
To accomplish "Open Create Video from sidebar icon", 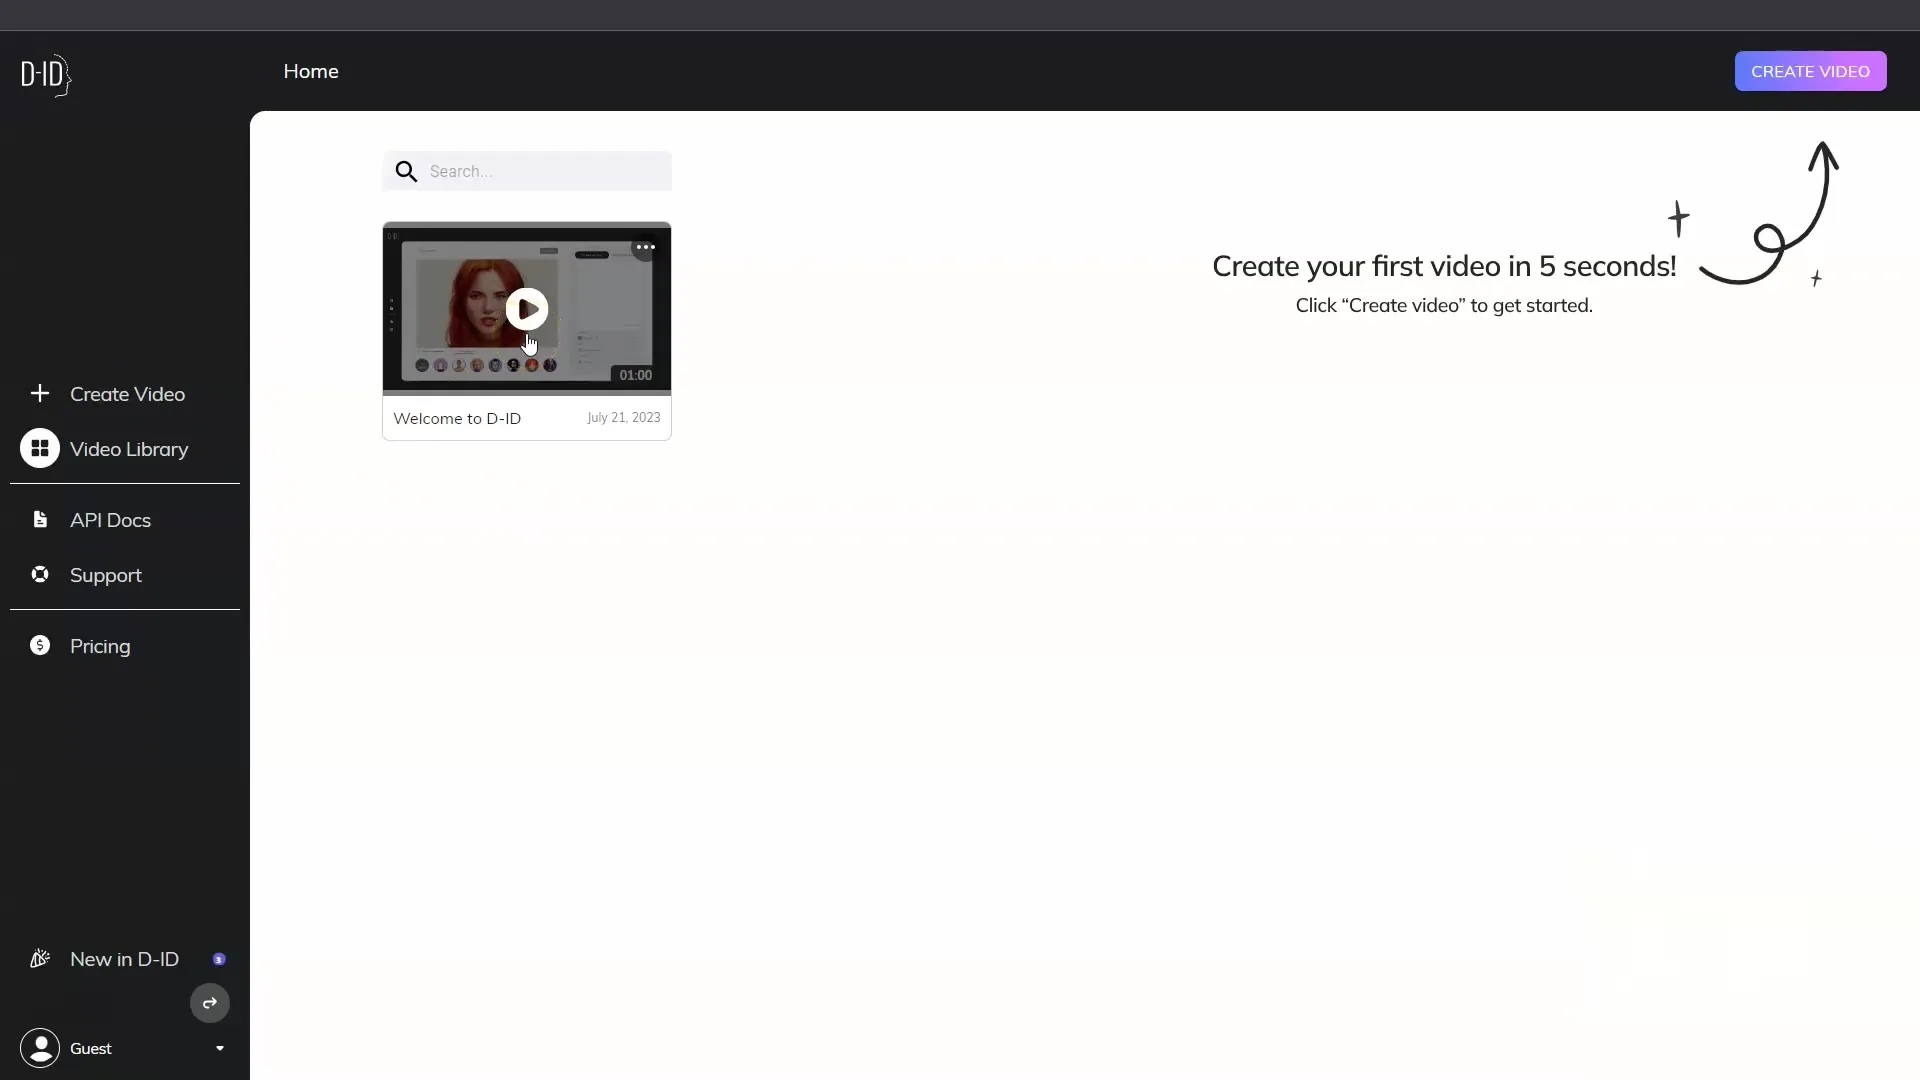I will 38,392.
